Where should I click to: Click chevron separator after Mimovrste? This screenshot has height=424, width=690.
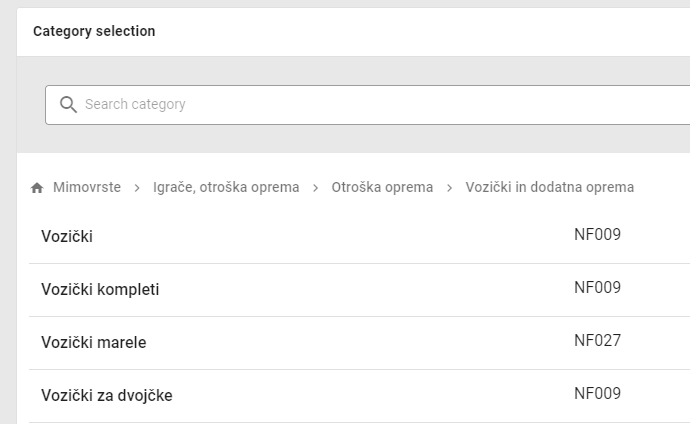pos(137,188)
